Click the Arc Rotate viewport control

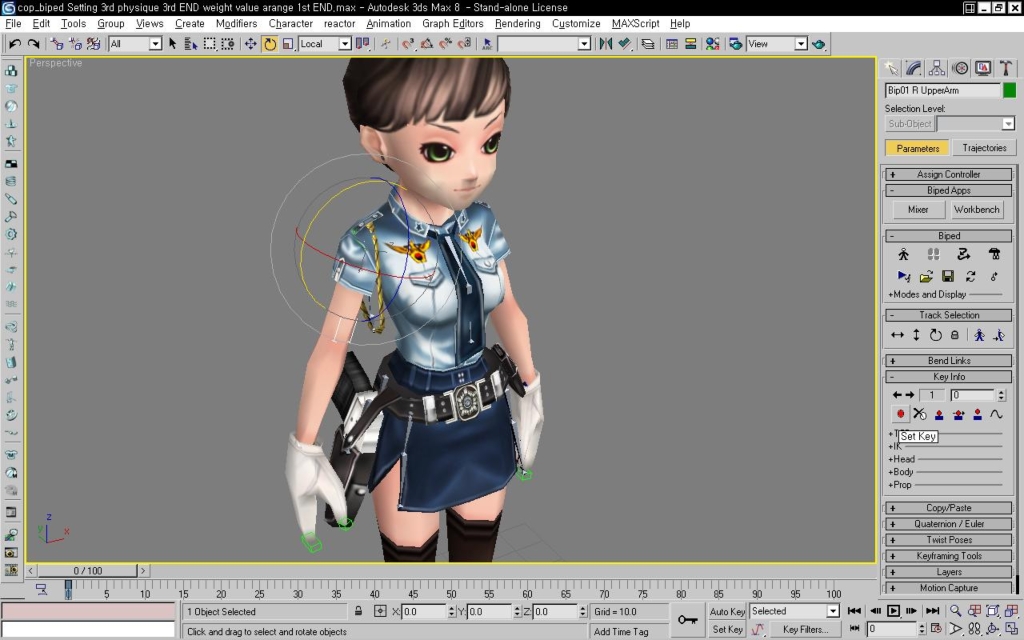(x=993, y=629)
